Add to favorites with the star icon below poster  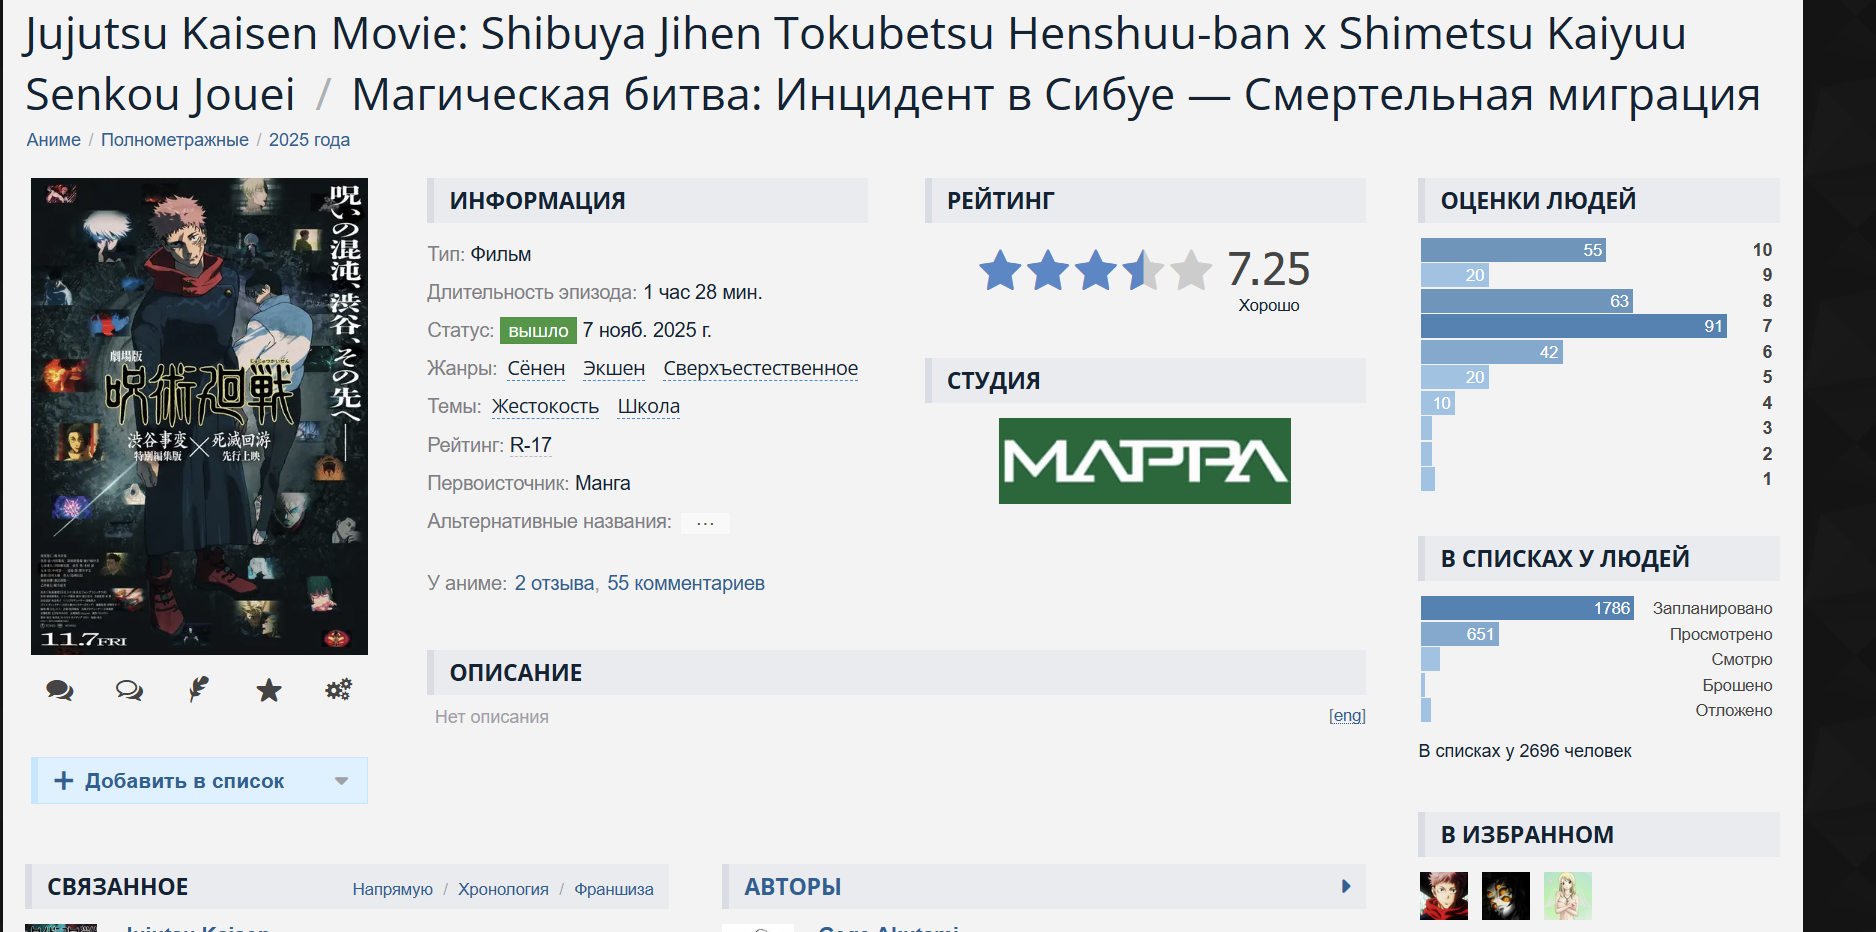(x=269, y=690)
